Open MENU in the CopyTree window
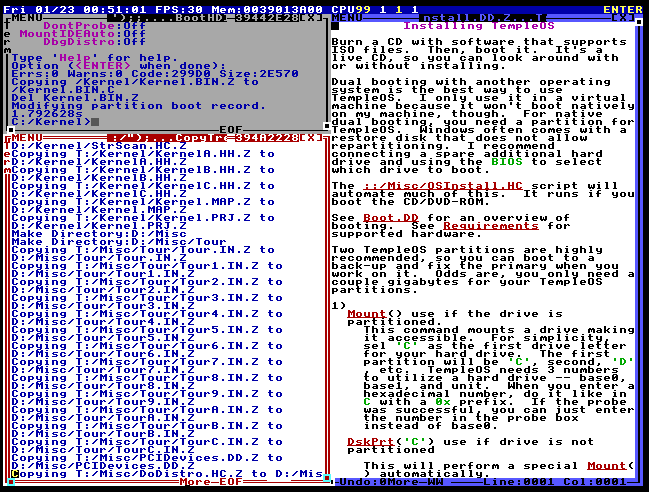 click(27, 138)
